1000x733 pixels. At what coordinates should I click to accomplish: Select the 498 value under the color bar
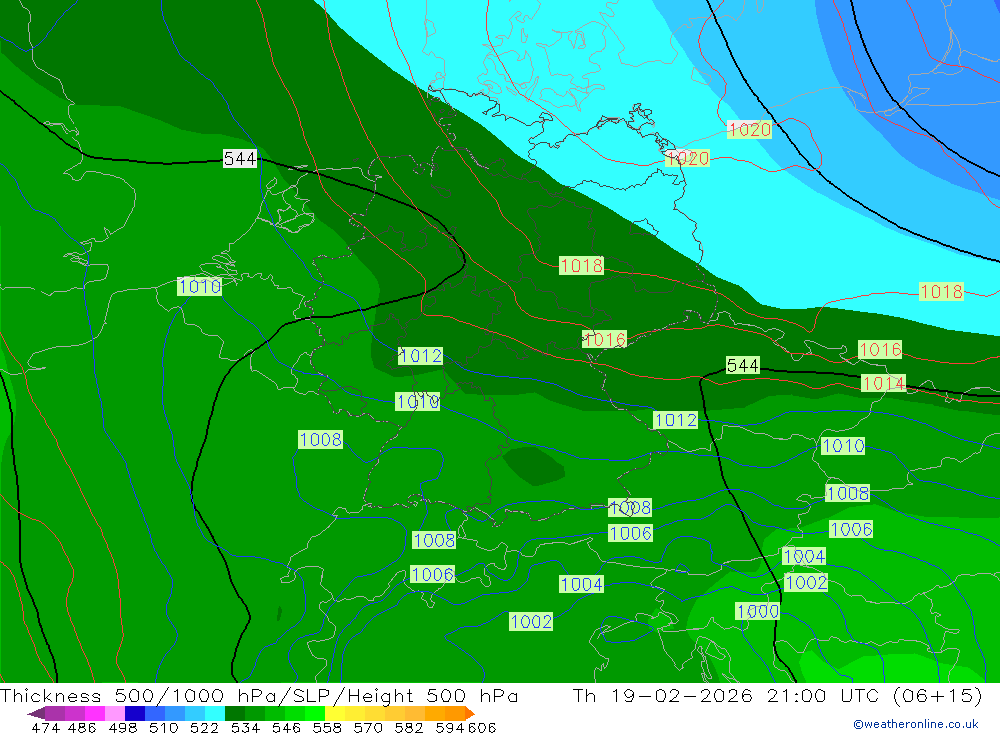coord(122,727)
